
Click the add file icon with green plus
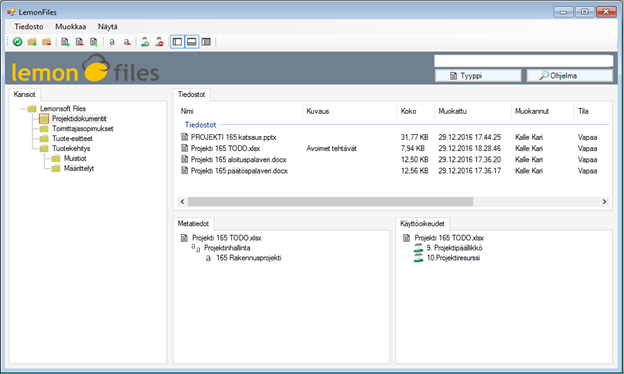(x=65, y=42)
